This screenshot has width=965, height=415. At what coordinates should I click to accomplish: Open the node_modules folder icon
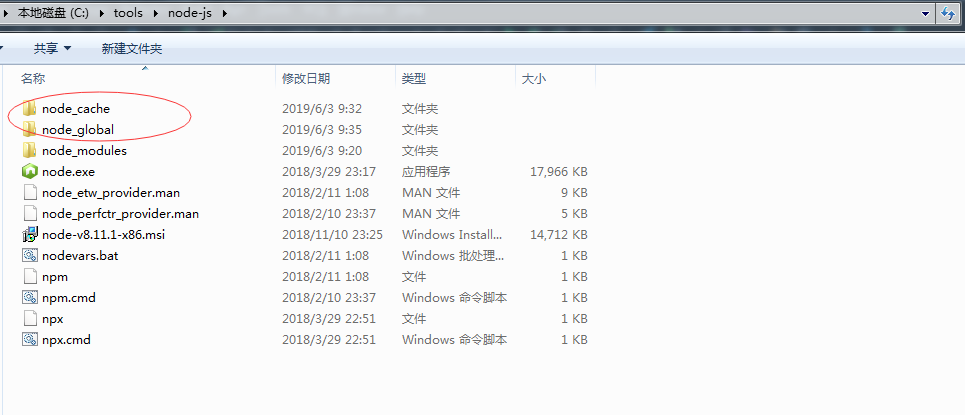[29, 150]
